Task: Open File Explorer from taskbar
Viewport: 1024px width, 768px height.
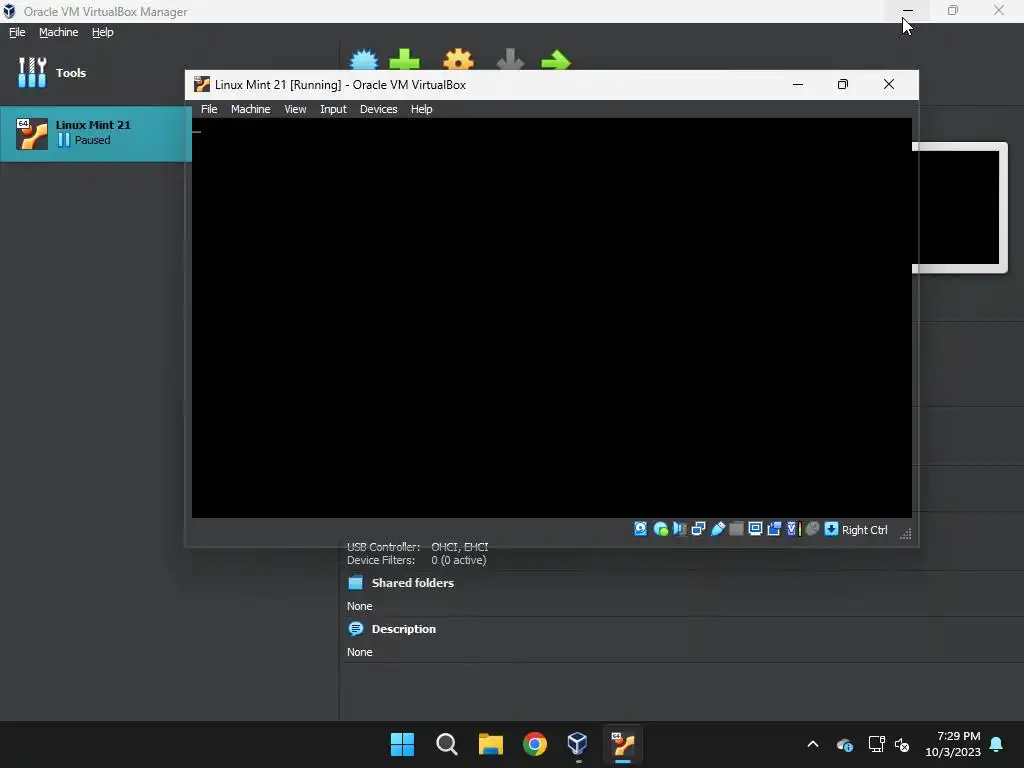Action: click(x=490, y=744)
